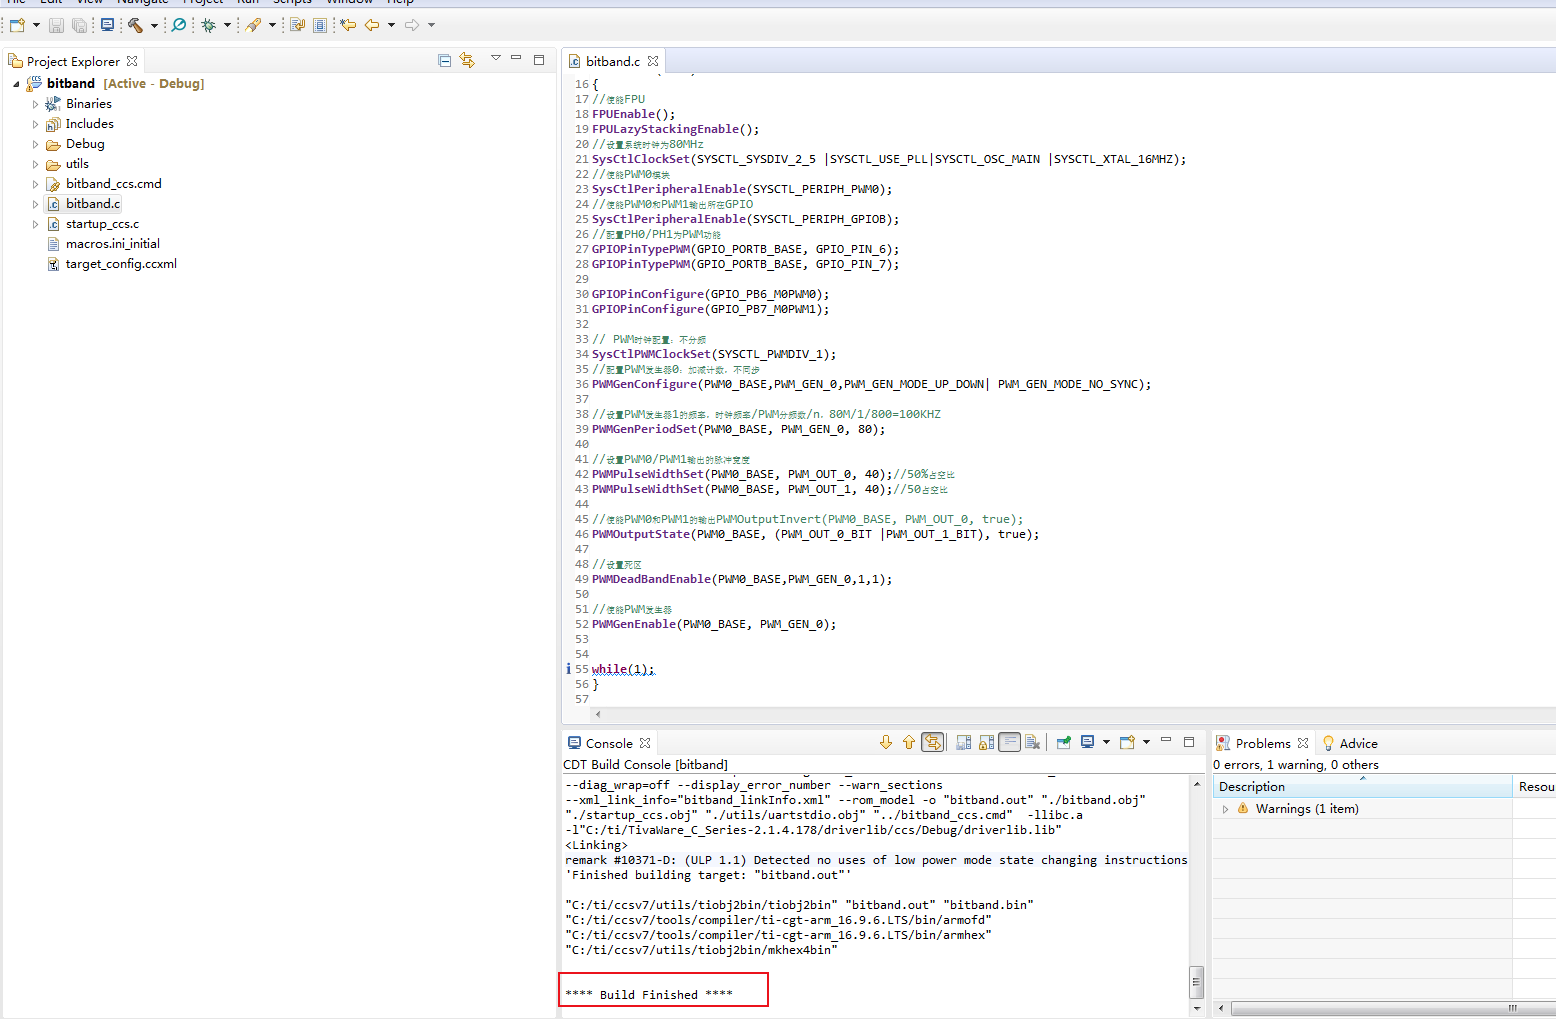This screenshot has width=1556, height=1019.
Task: Select bitband_ccs.cmd file in explorer
Action: [113, 184]
